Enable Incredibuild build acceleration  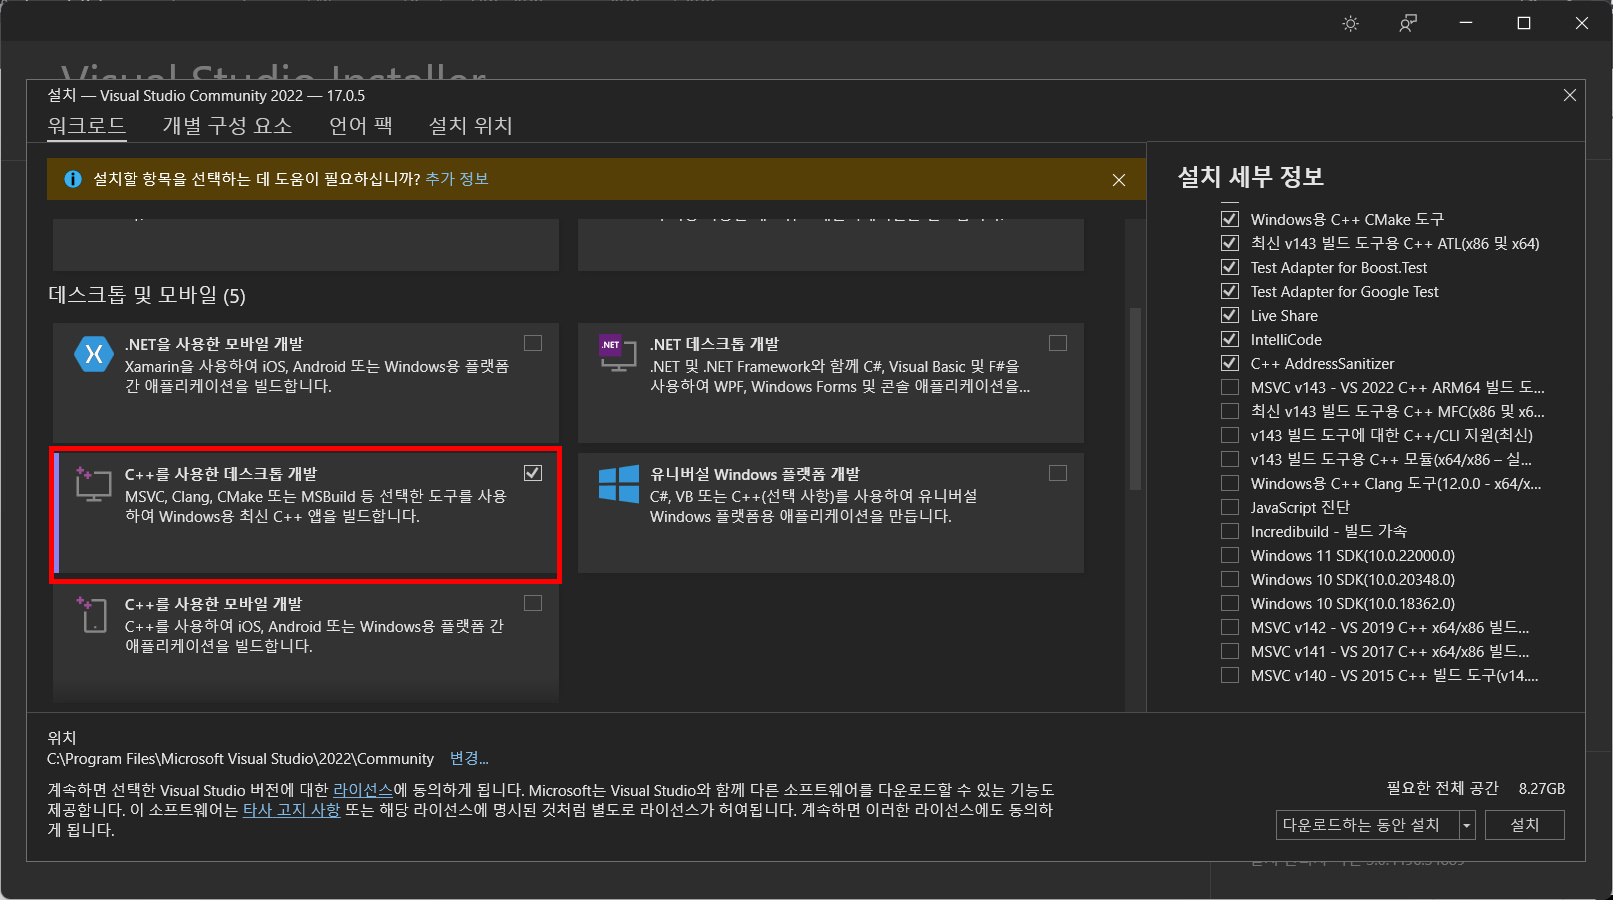click(x=1230, y=531)
